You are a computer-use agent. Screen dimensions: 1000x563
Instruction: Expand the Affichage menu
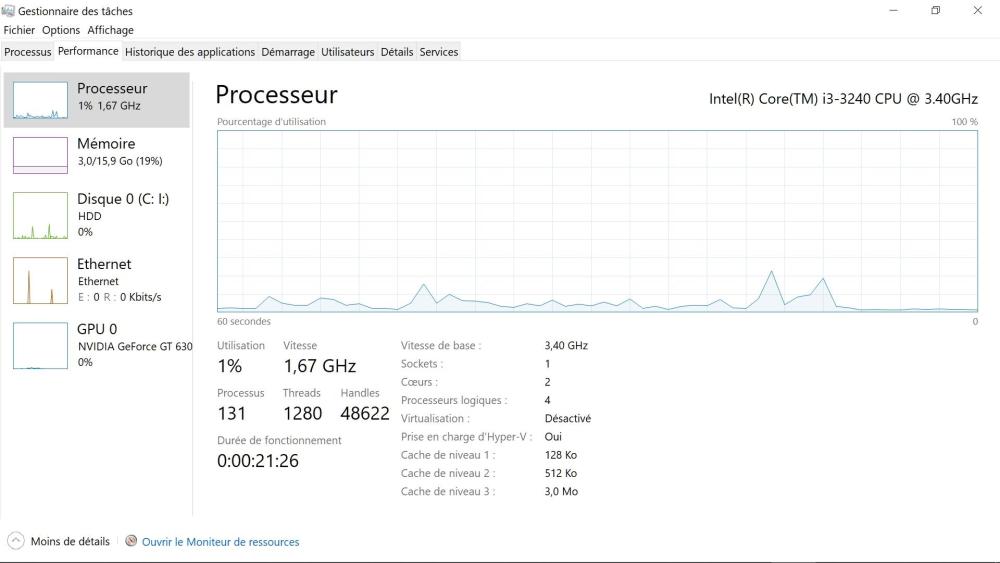[x=110, y=30]
